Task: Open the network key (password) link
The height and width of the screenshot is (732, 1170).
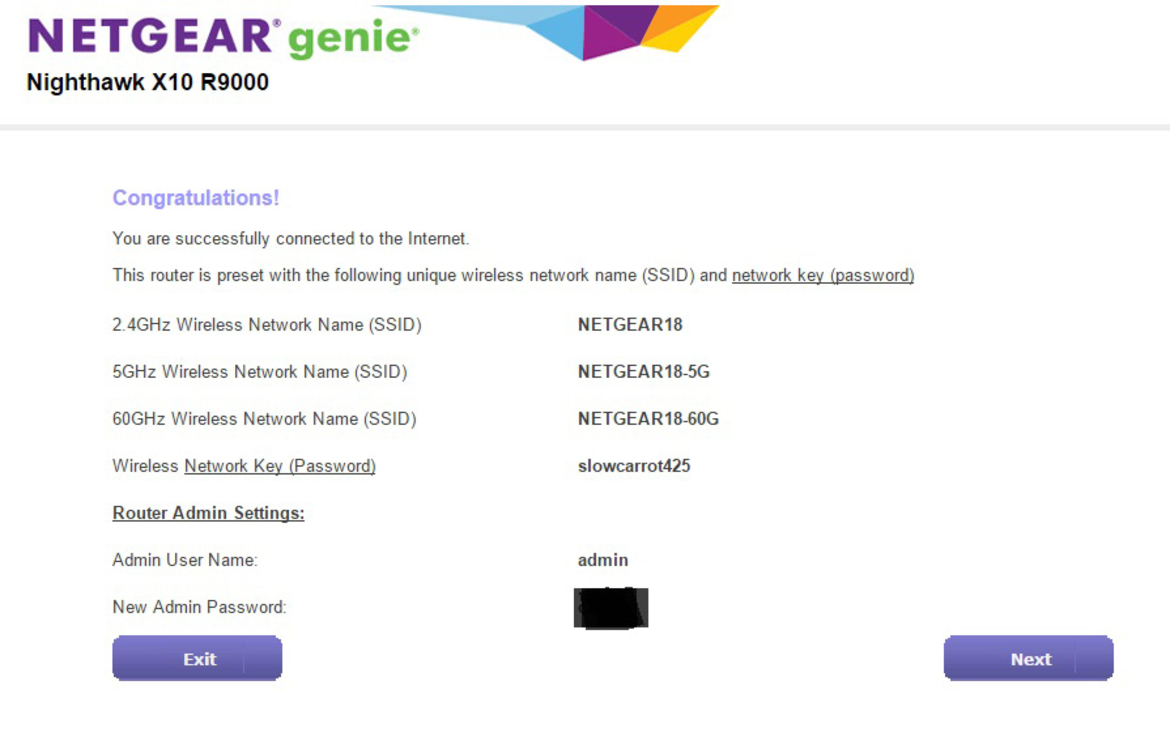Action: (822, 275)
